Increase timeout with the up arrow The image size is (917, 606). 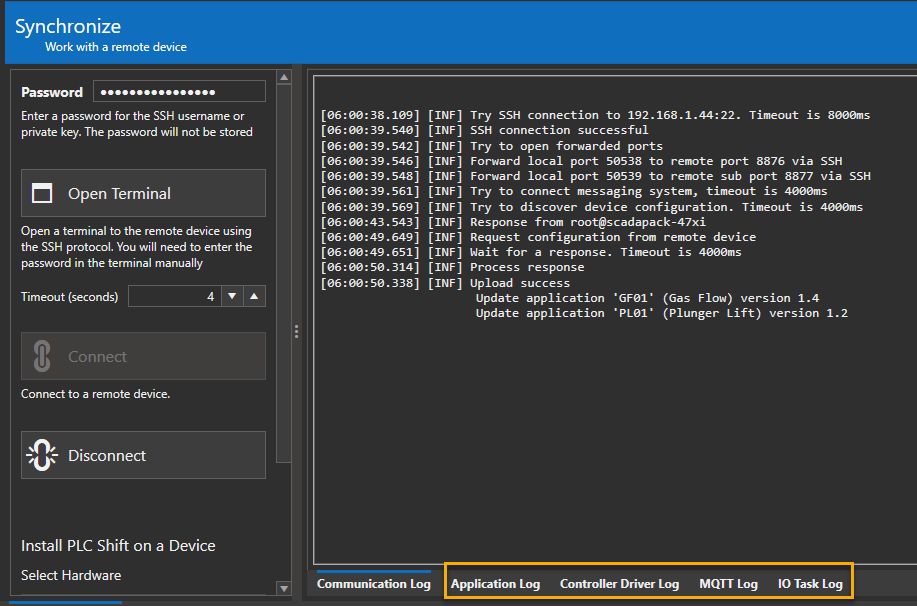pyautogui.click(x=254, y=297)
